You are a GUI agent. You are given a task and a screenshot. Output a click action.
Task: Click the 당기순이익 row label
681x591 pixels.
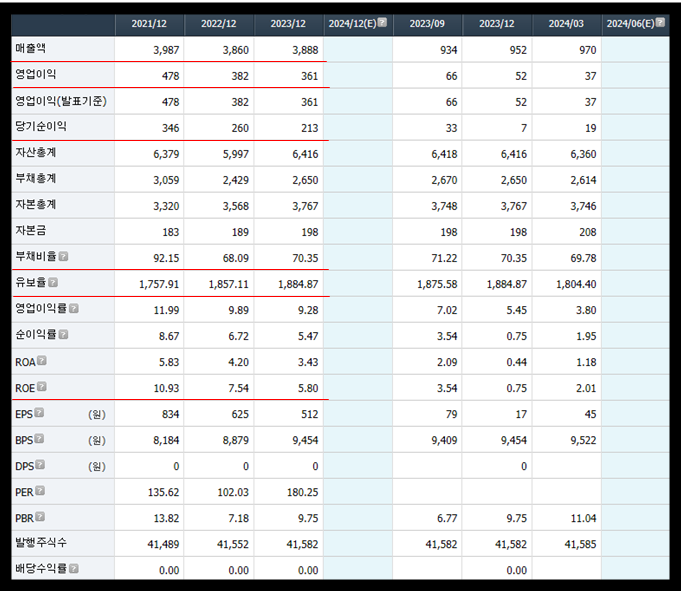tap(41, 126)
